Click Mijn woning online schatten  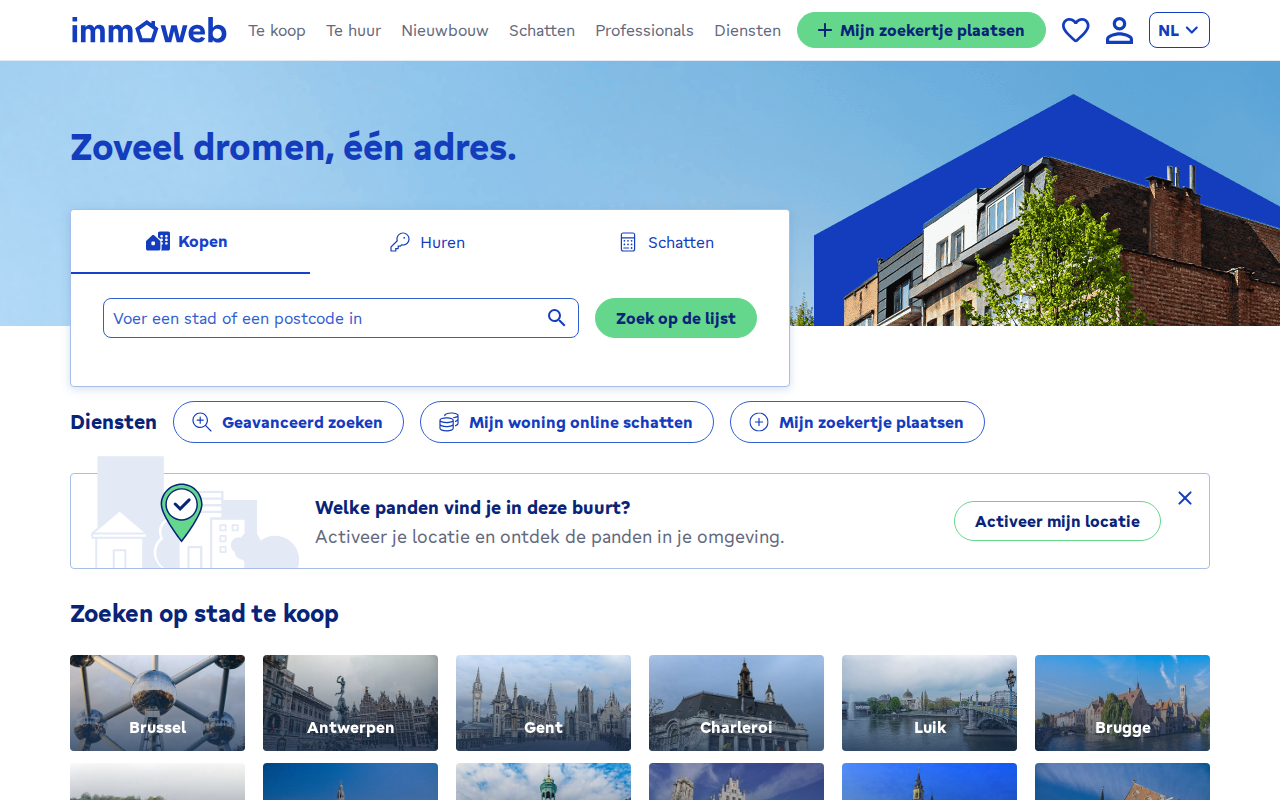point(567,422)
